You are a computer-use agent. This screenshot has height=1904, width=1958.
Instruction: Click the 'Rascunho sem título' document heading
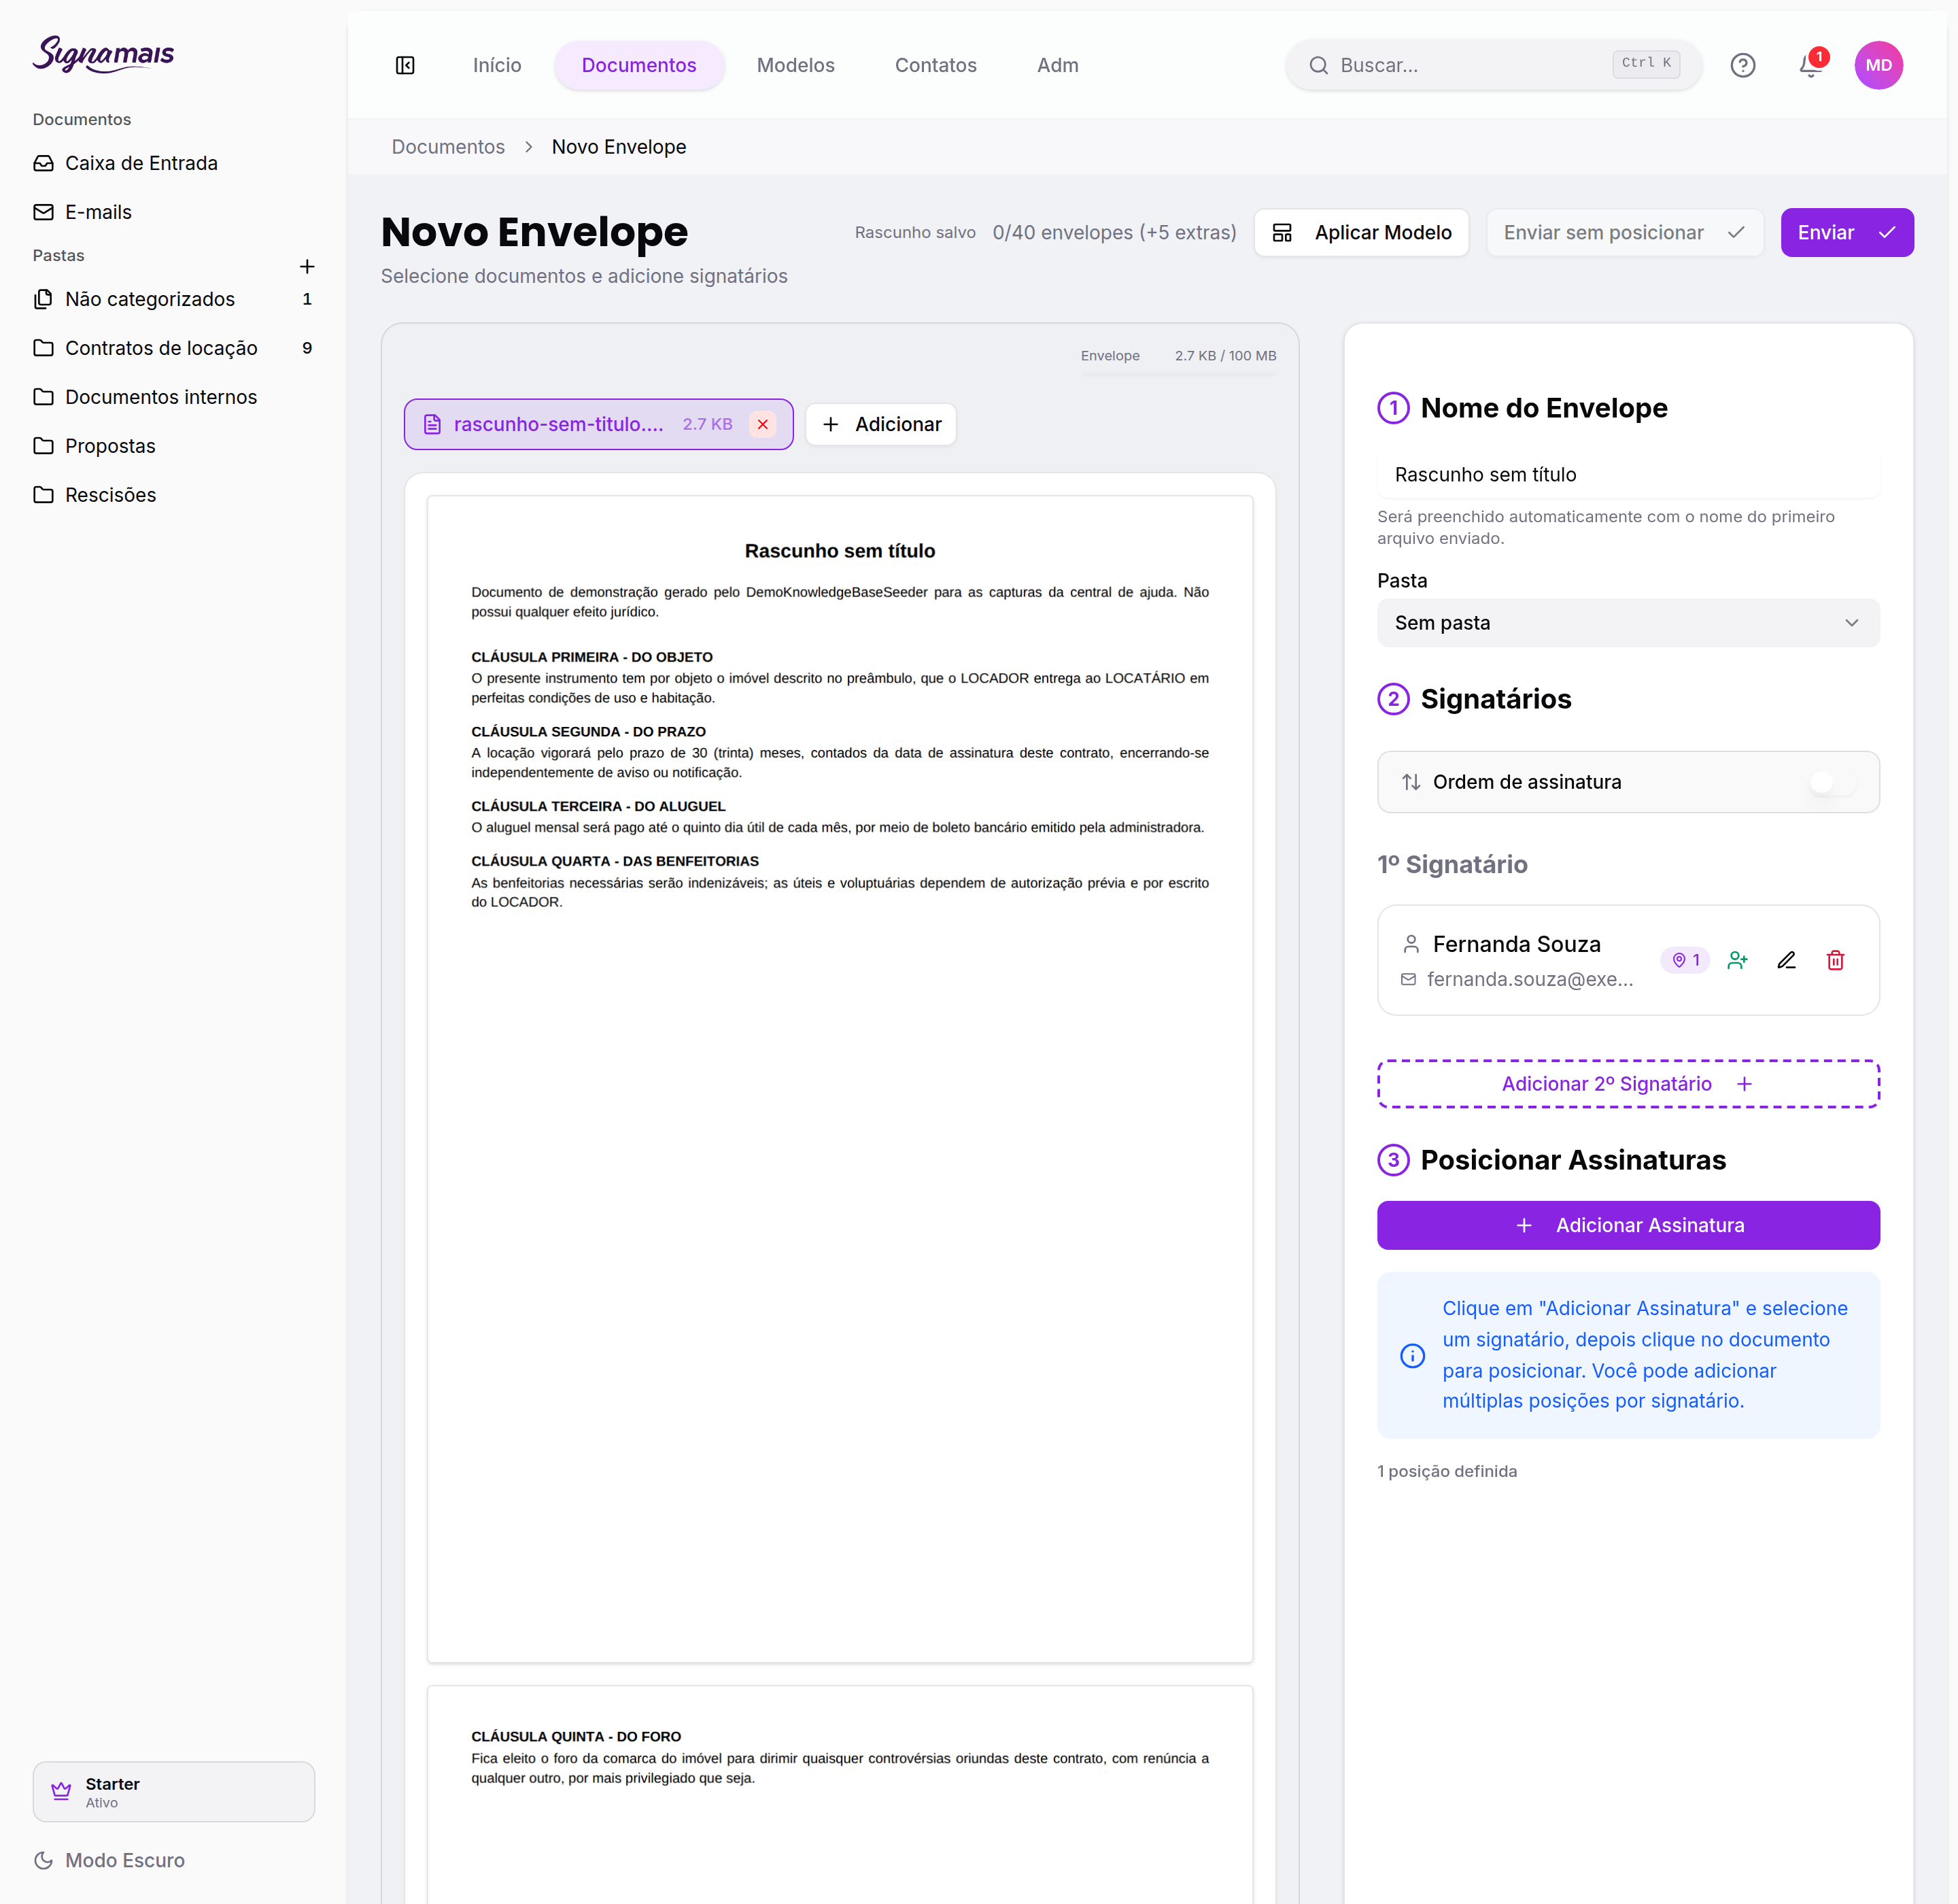840,551
